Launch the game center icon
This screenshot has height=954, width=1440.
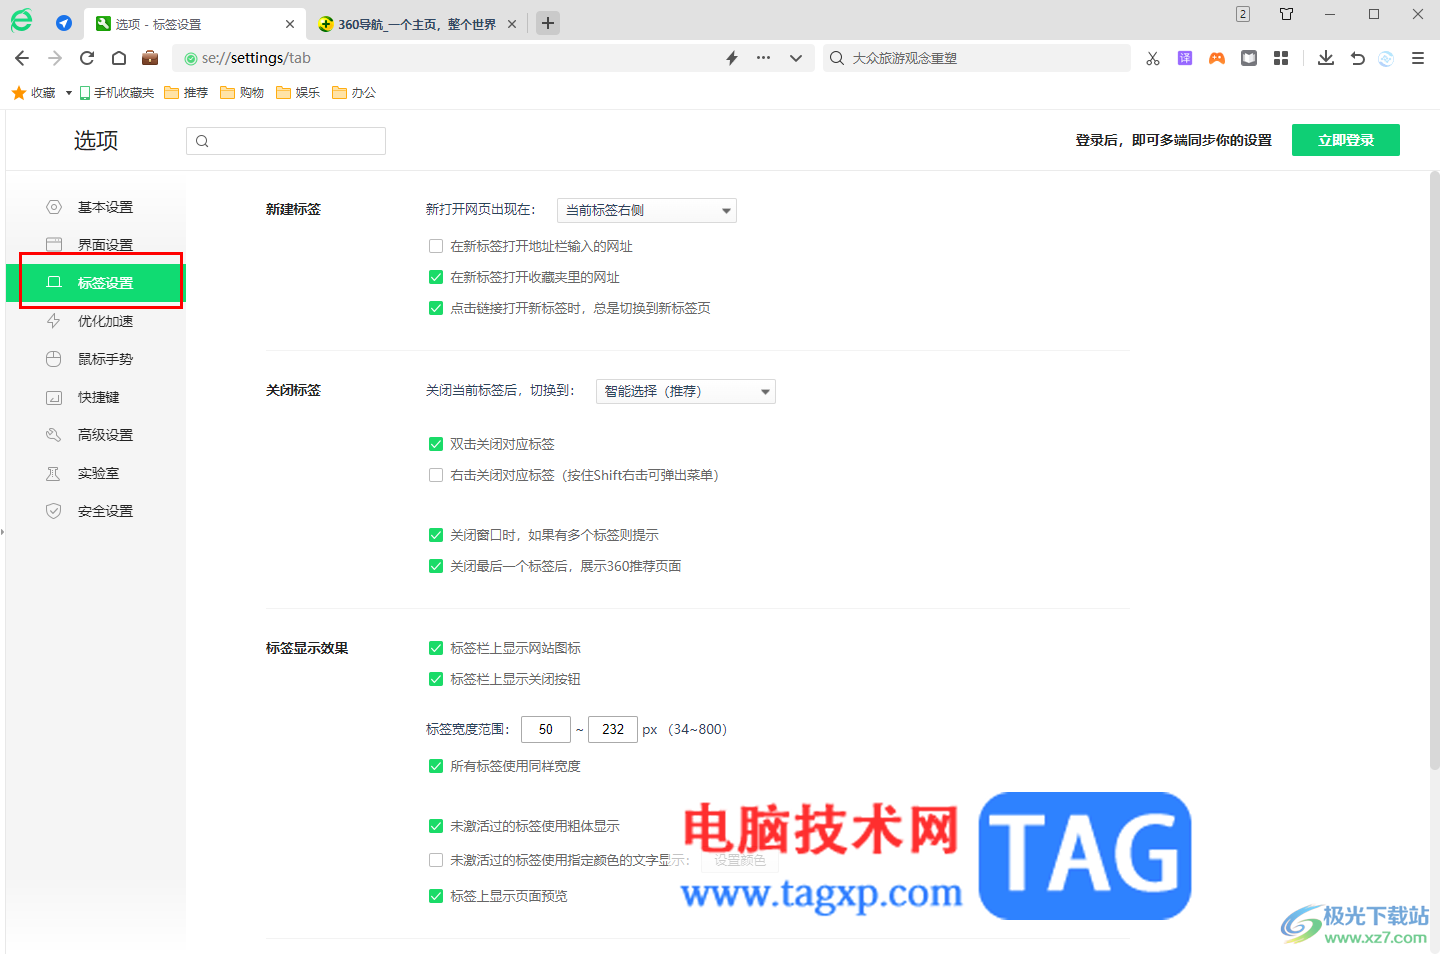(1216, 58)
